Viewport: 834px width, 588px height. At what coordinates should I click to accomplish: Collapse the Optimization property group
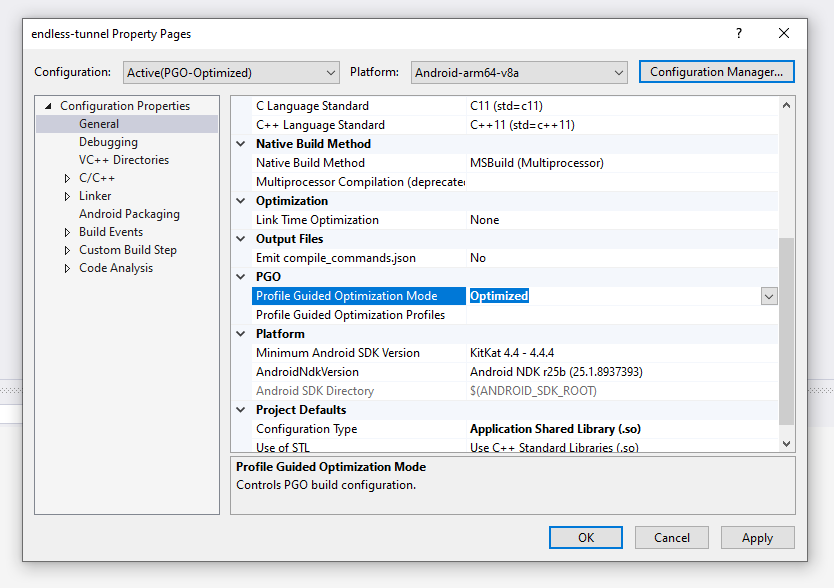coord(240,200)
